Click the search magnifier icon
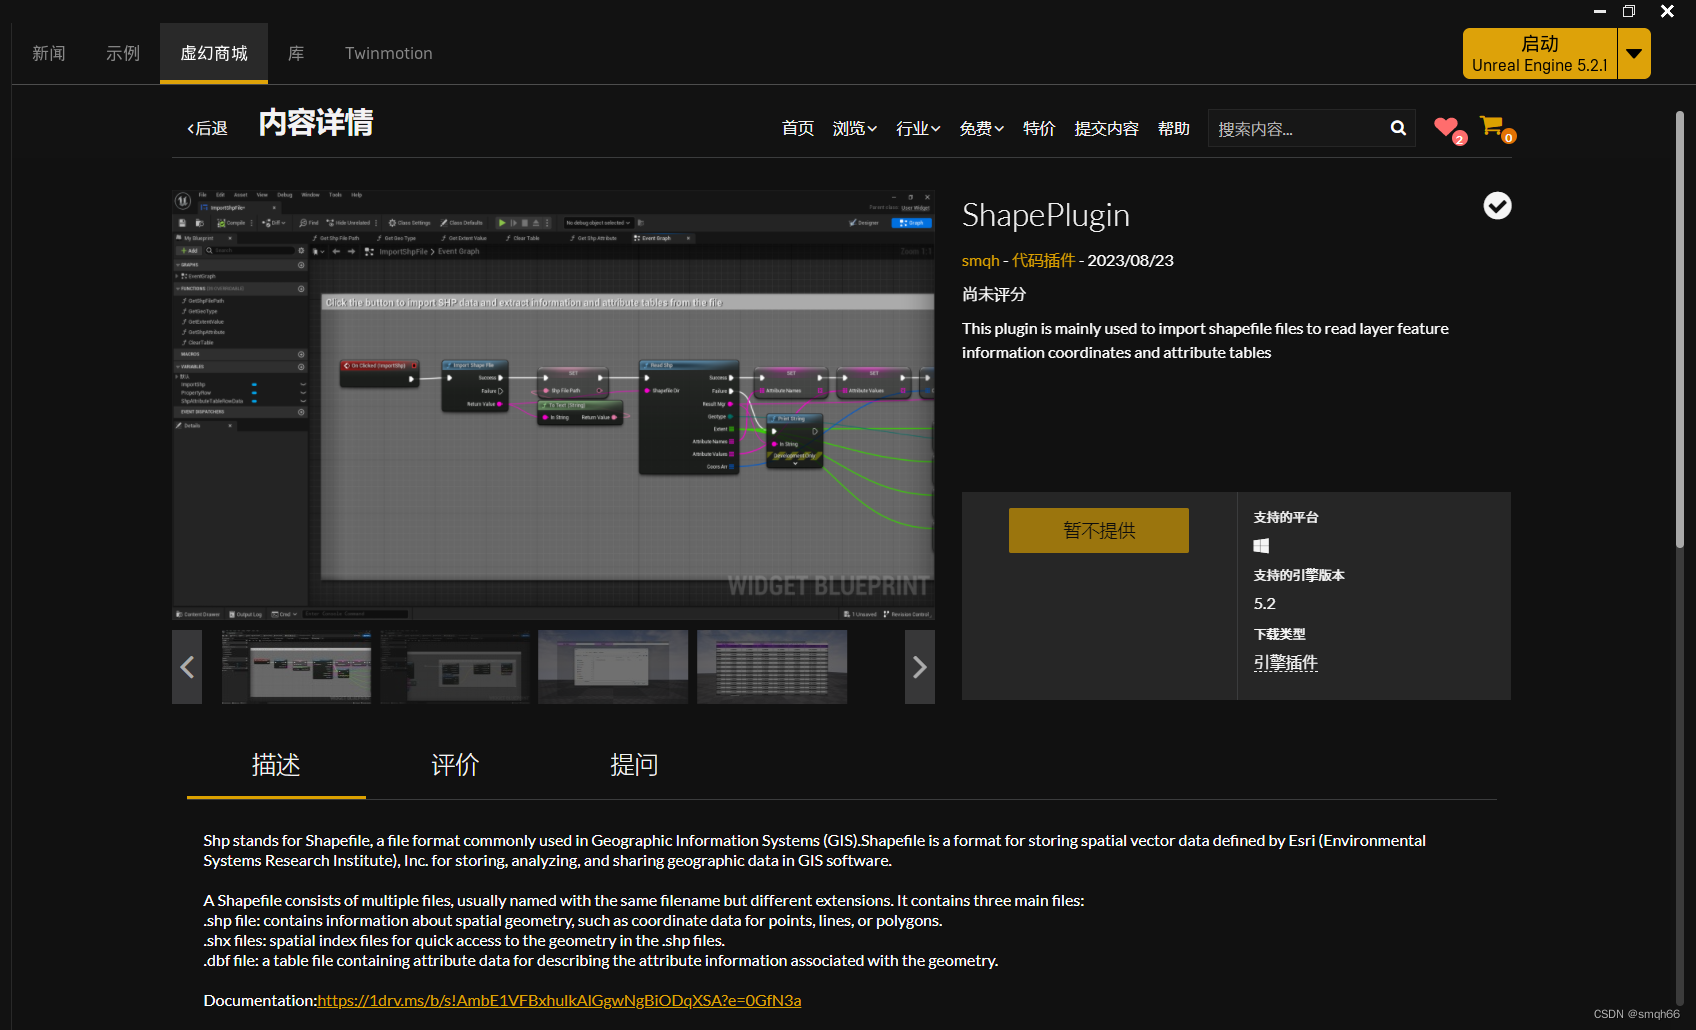 click(1397, 128)
